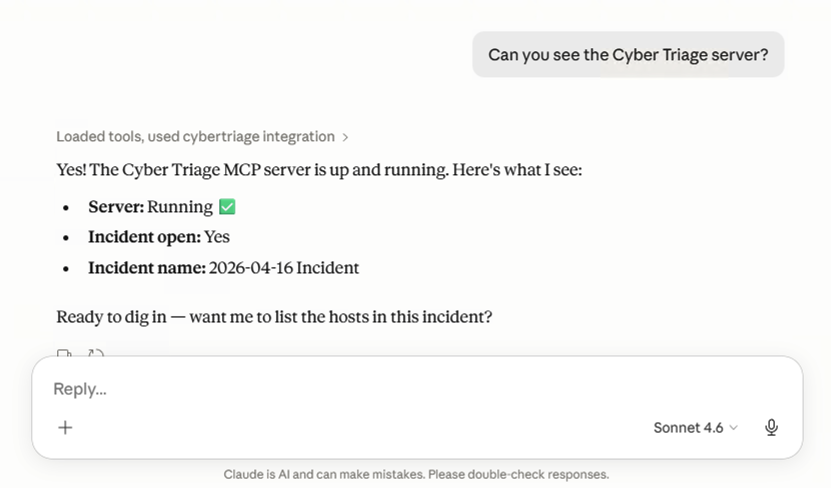Click the chevron beside Sonnet 4.6
Screen dimensions: 831x489
tap(734, 428)
